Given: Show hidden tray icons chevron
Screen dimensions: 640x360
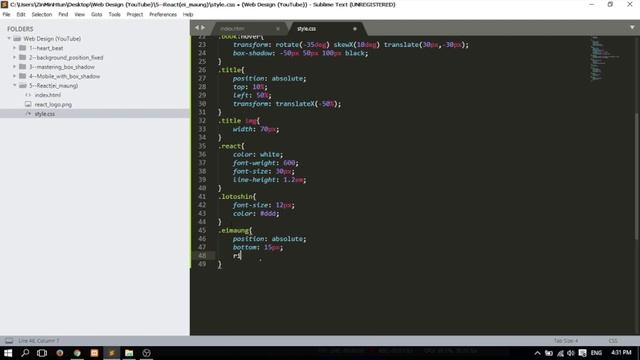Looking at the screenshot, I should click(537, 353).
